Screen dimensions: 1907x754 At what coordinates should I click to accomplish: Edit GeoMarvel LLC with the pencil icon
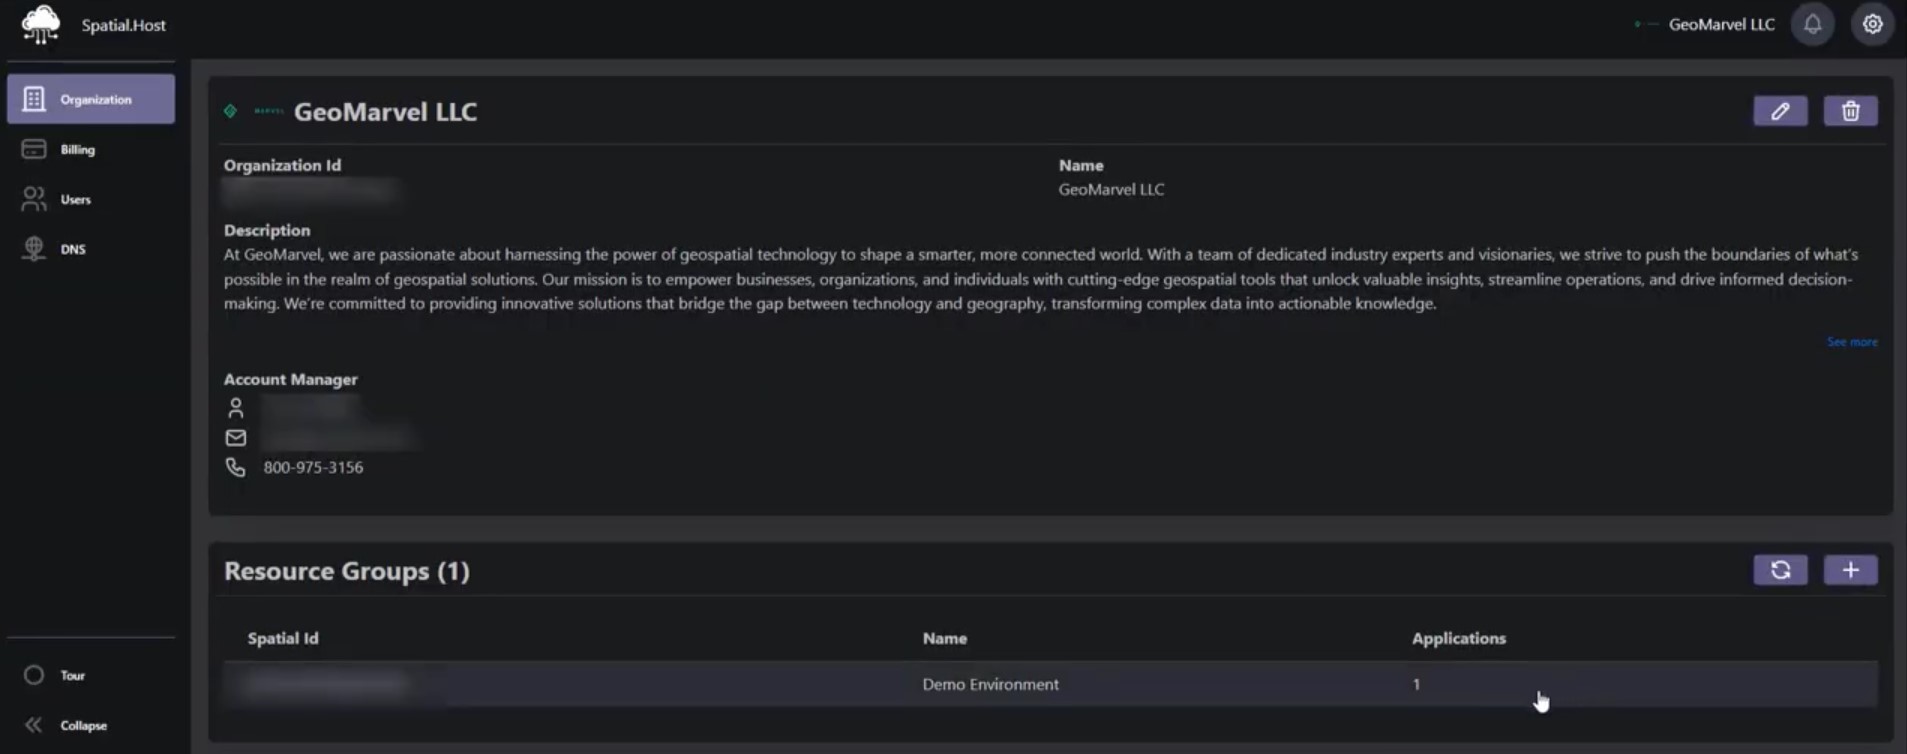(x=1780, y=111)
